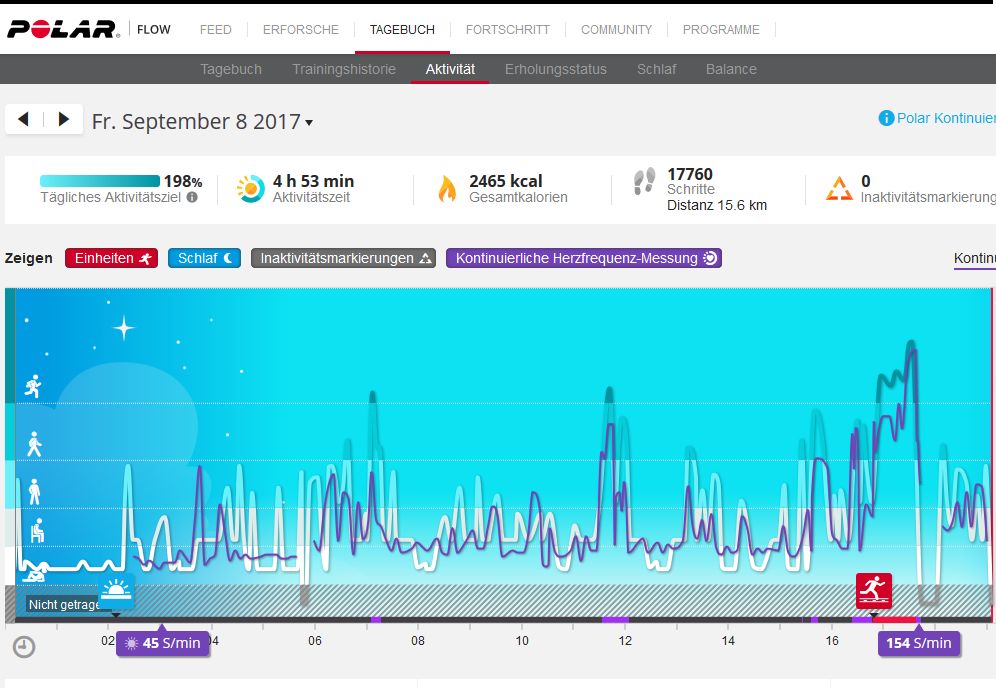This screenshot has width=996, height=688.
Task: Click the flame Gesamtkalorien icon
Action: click(447, 188)
